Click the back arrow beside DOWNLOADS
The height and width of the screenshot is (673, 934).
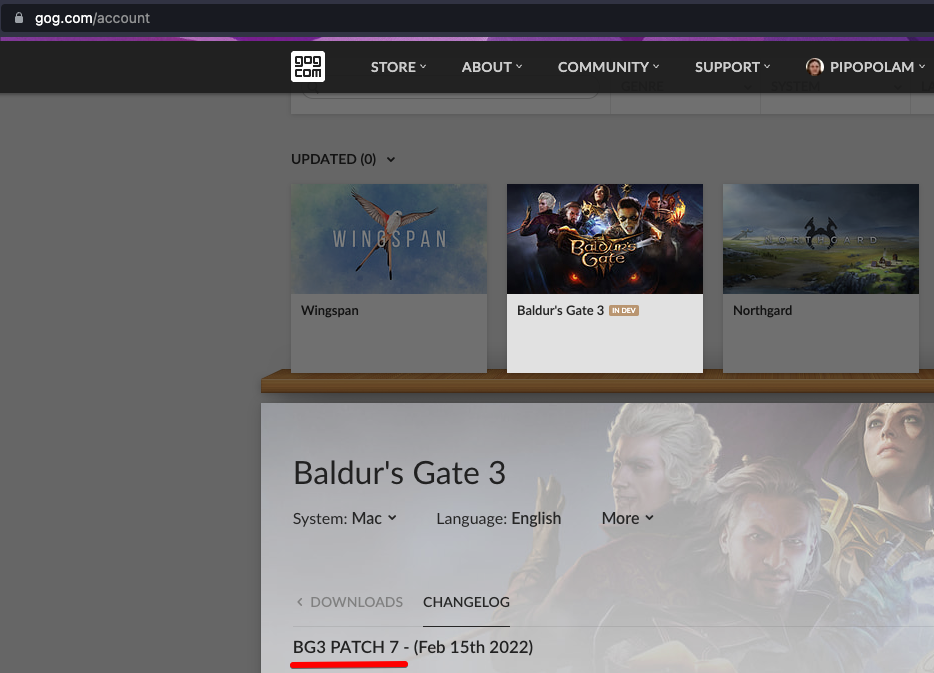point(300,602)
